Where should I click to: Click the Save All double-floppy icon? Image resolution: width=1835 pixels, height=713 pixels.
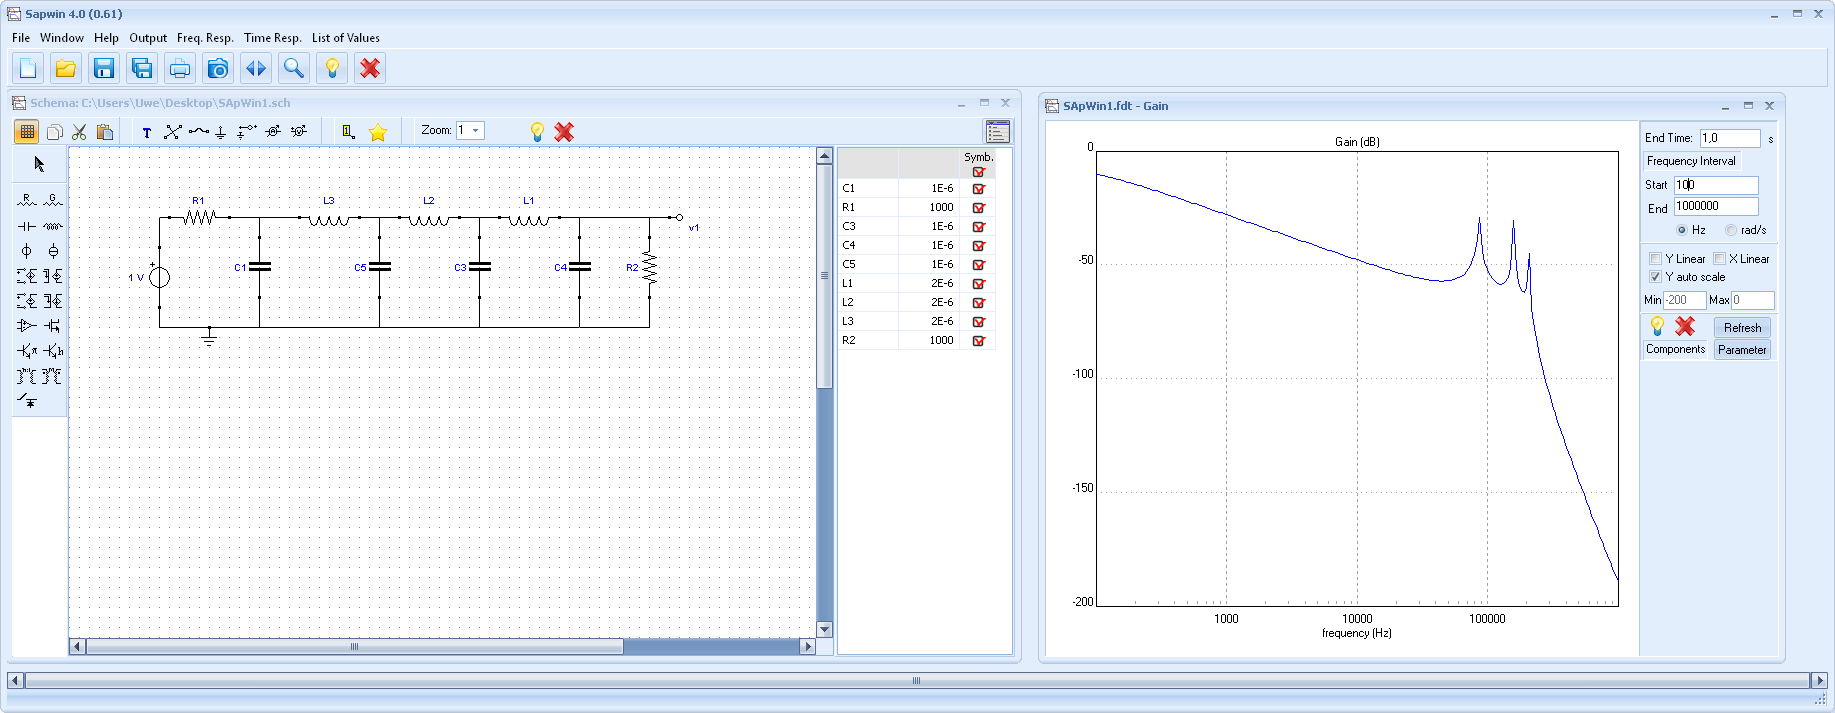coord(142,68)
